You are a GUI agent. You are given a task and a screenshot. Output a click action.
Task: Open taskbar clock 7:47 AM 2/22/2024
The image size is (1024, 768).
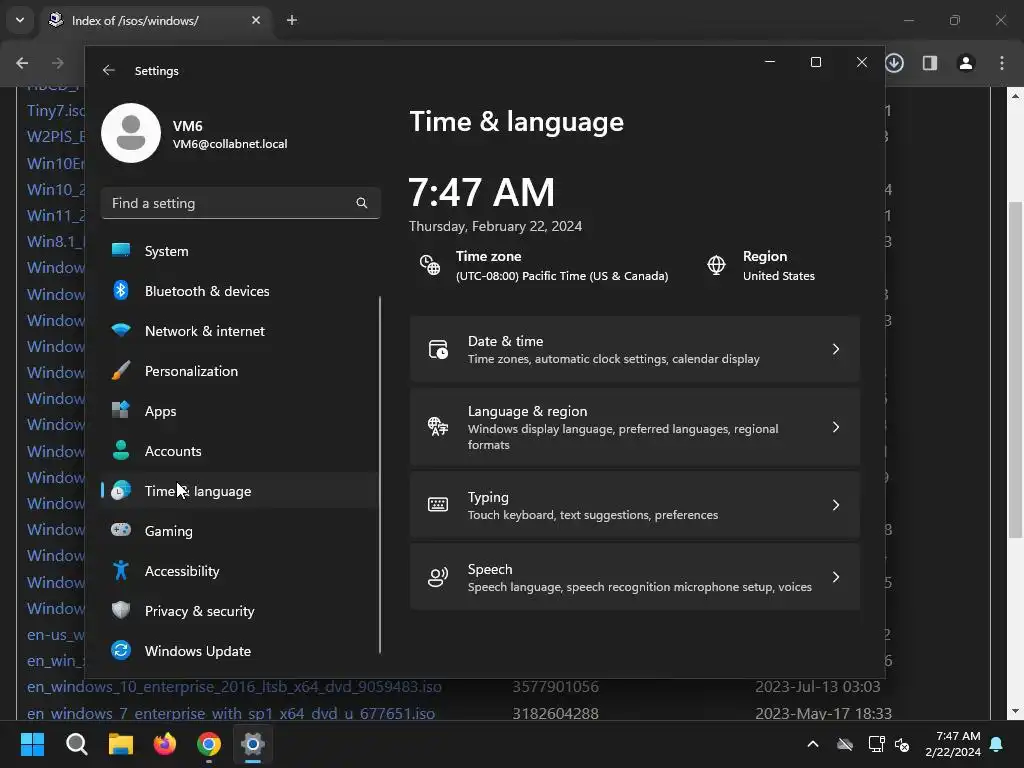pos(953,744)
